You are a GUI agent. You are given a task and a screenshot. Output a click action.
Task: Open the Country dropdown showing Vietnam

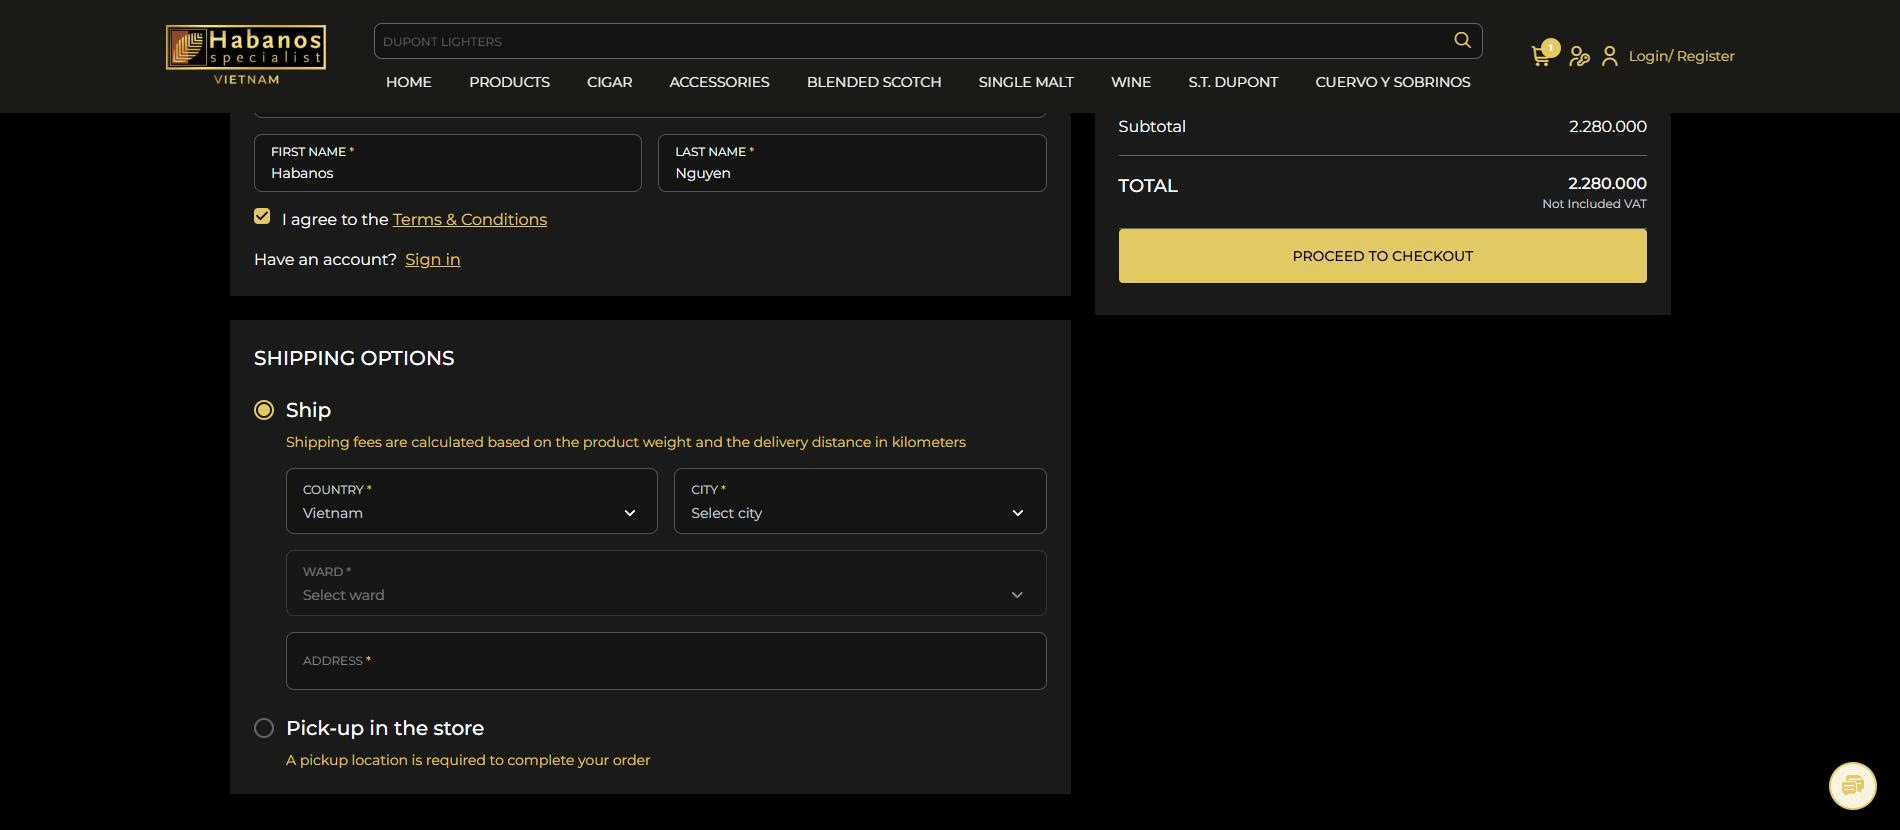[x=472, y=501]
